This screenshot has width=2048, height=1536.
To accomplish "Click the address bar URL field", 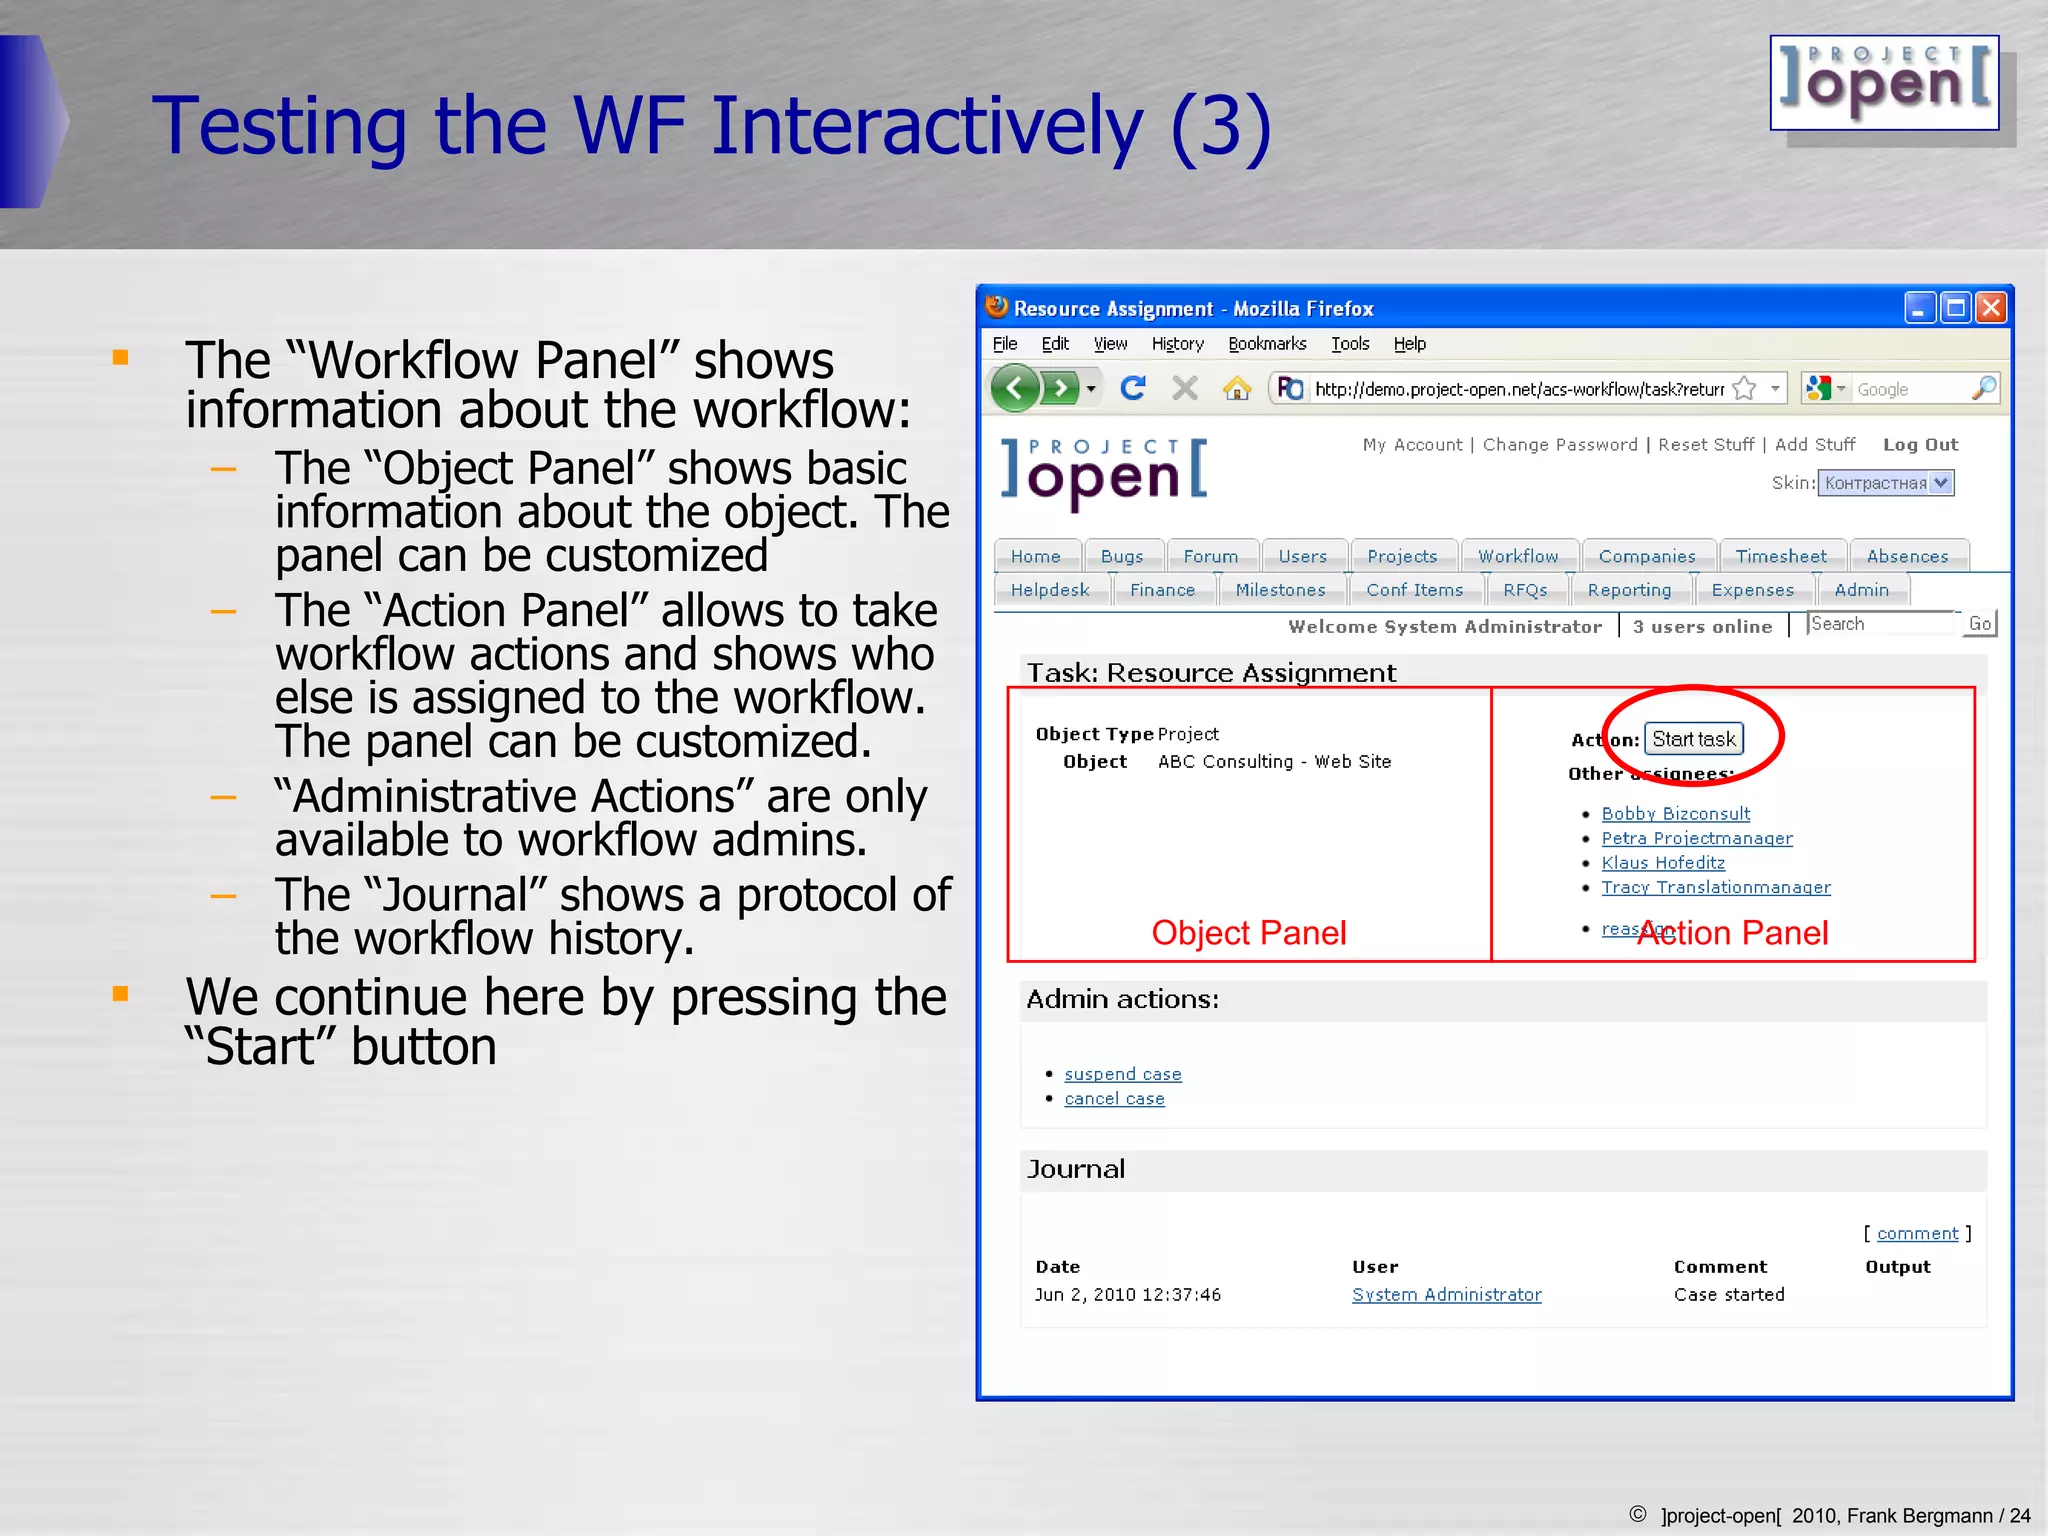I will pos(1519,389).
